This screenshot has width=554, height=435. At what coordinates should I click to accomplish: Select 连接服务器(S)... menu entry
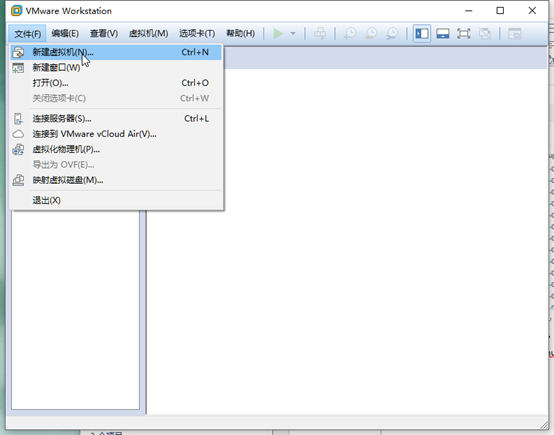coord(116,118)
